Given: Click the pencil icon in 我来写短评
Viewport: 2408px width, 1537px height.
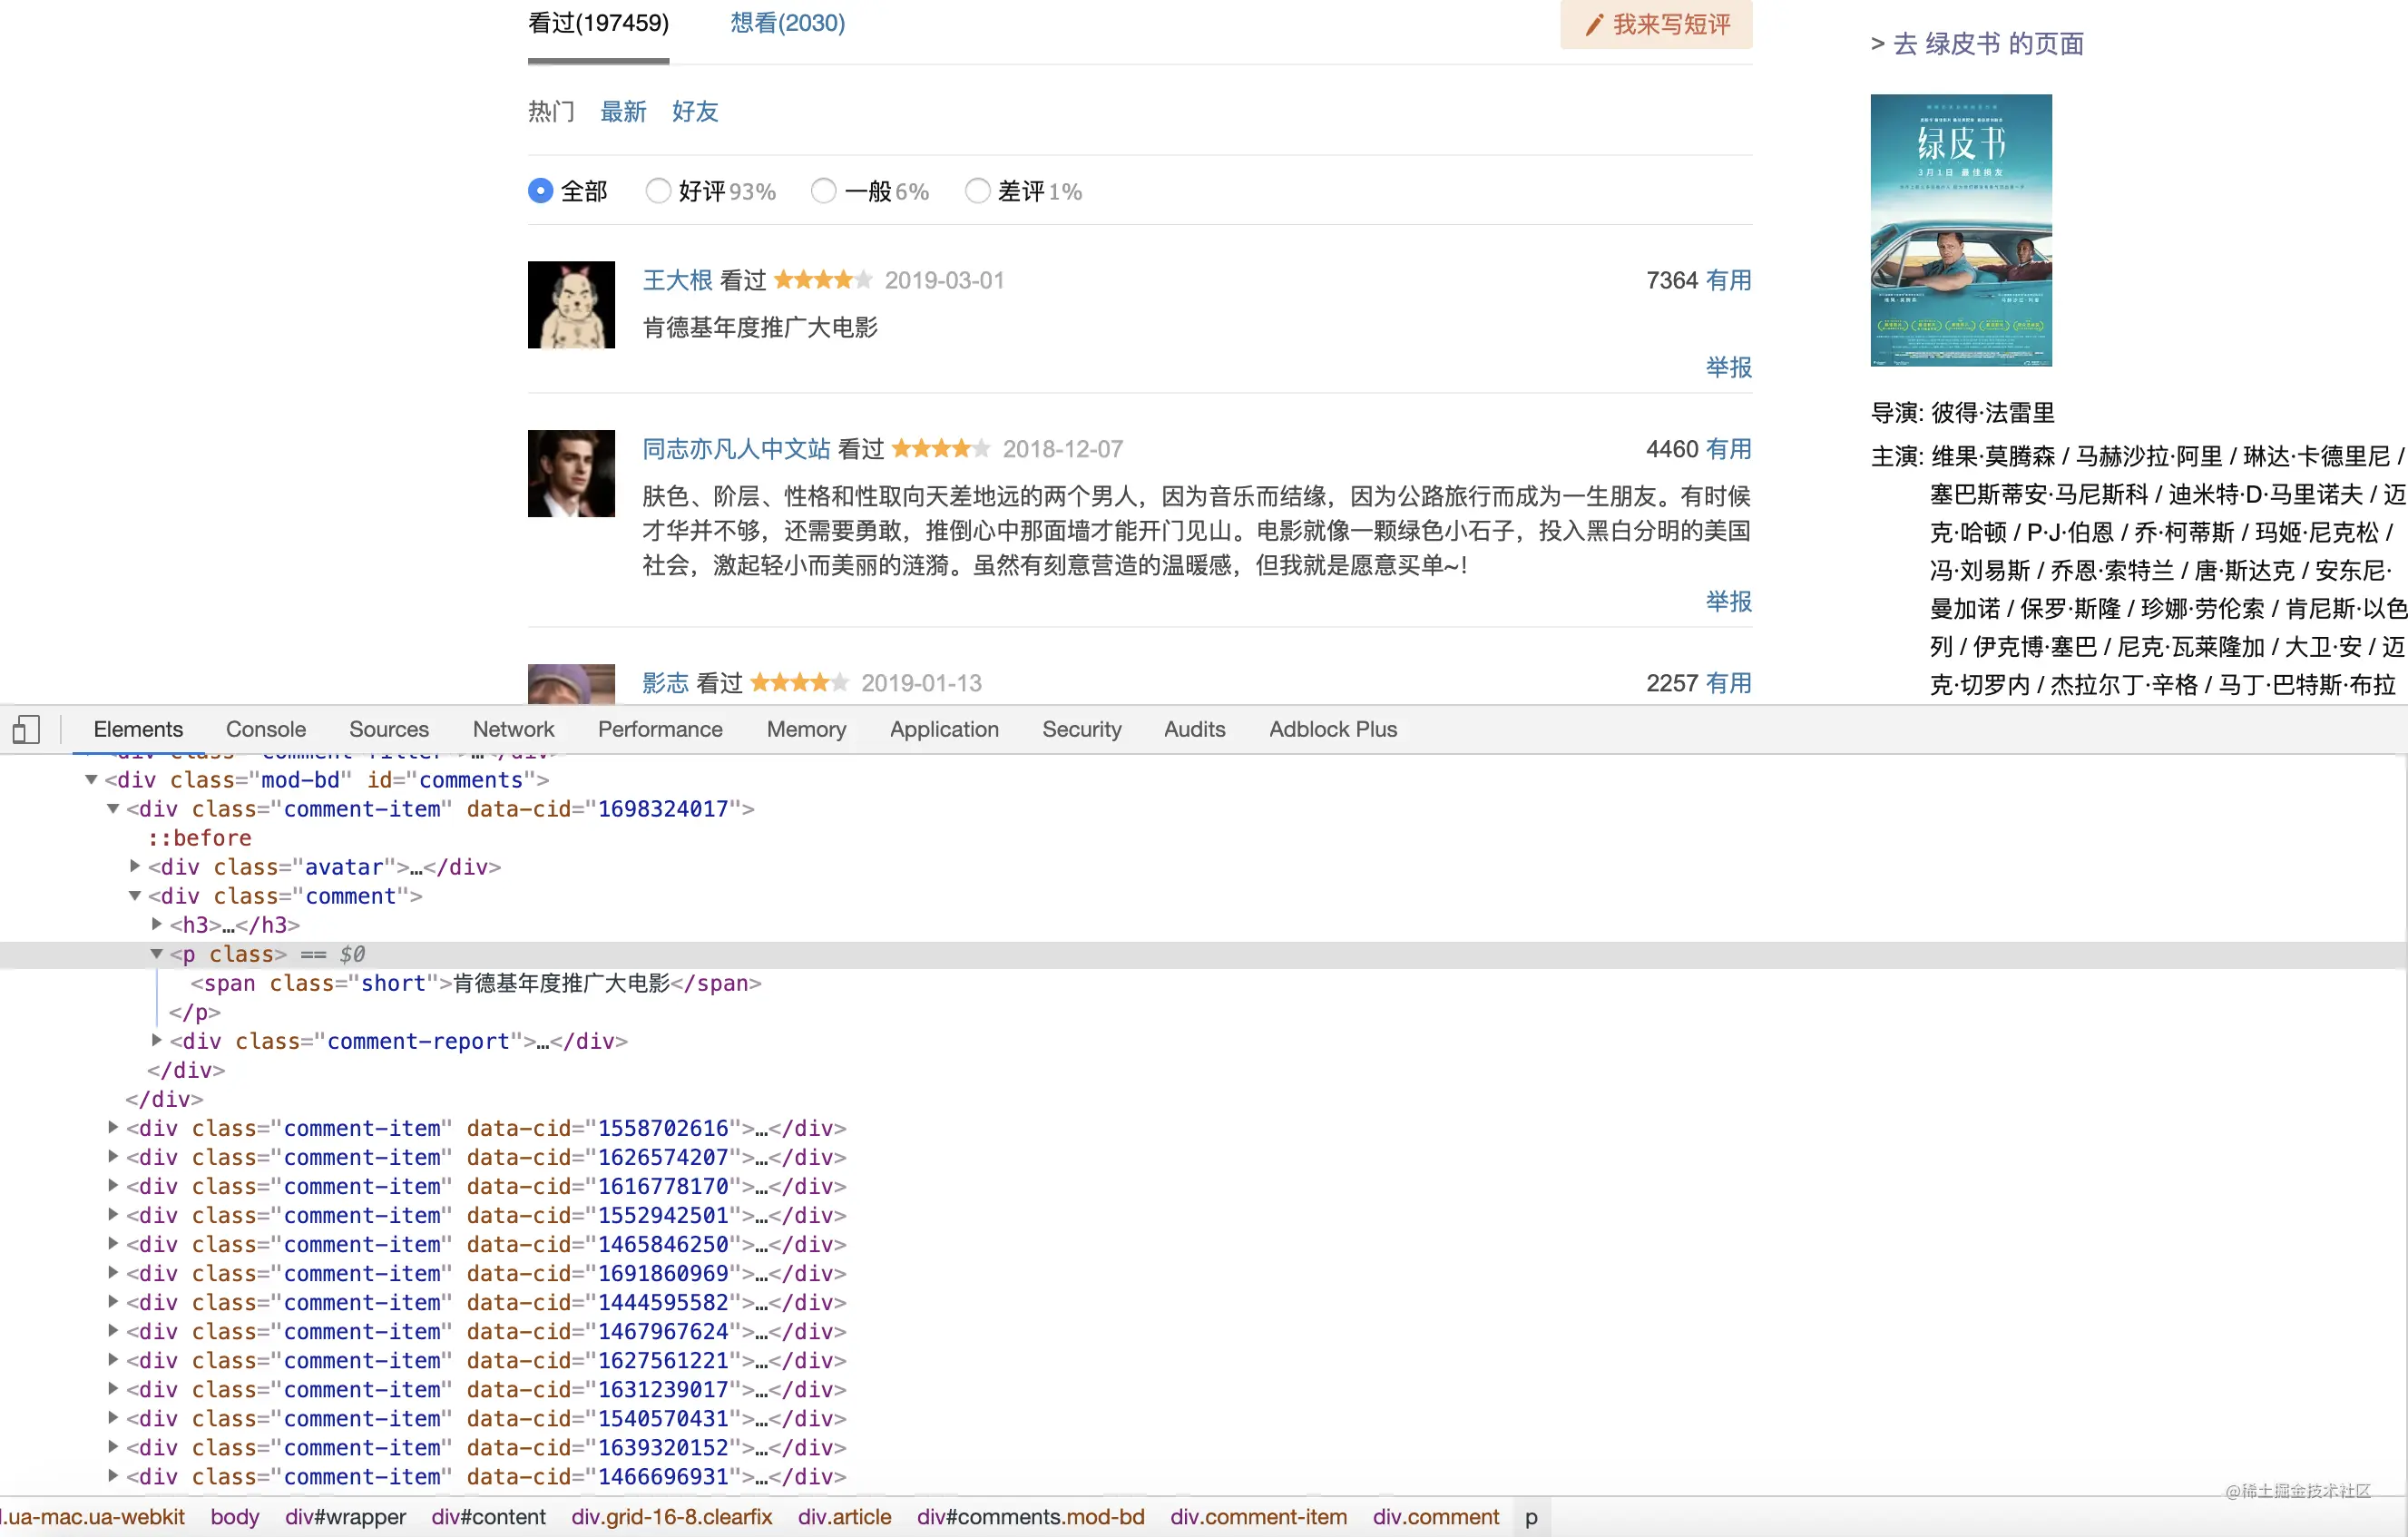Looking at the screenshot, I should click(x=1594, y=24).
